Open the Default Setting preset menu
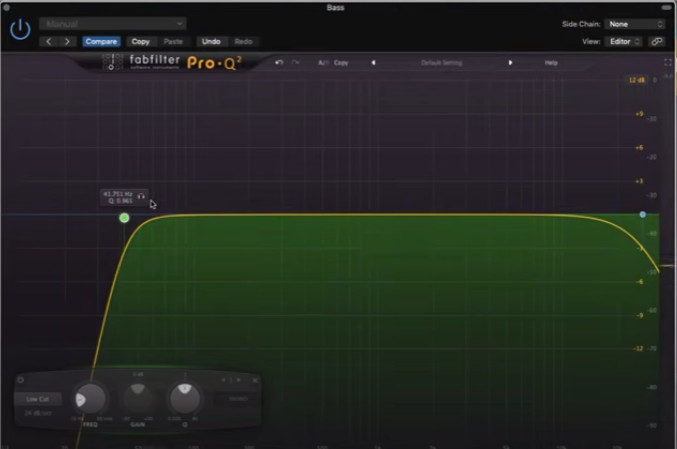677x449 pixels. coord(442,63)
